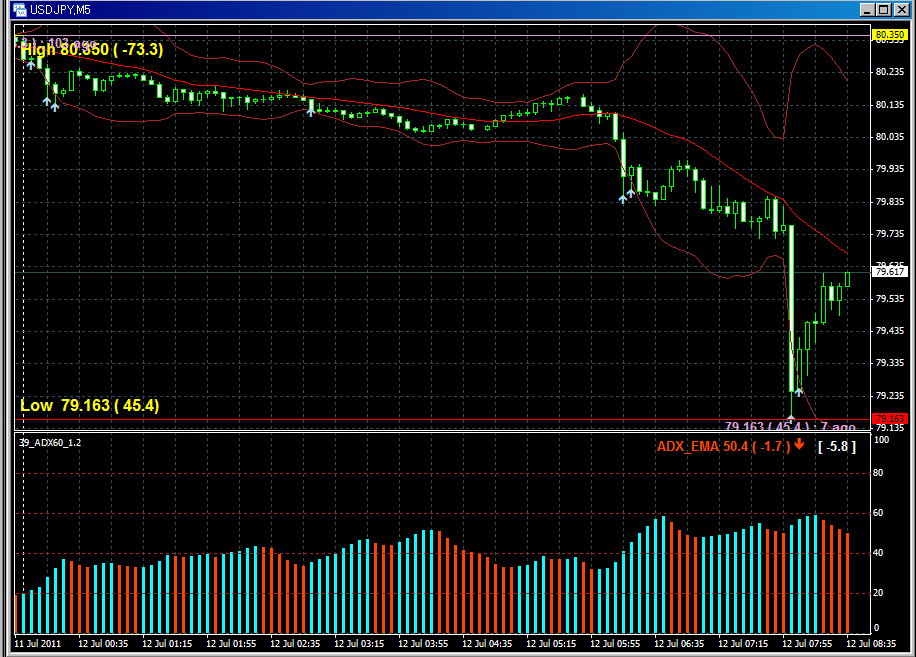Click the current price label 79.617

coord(889,271)
